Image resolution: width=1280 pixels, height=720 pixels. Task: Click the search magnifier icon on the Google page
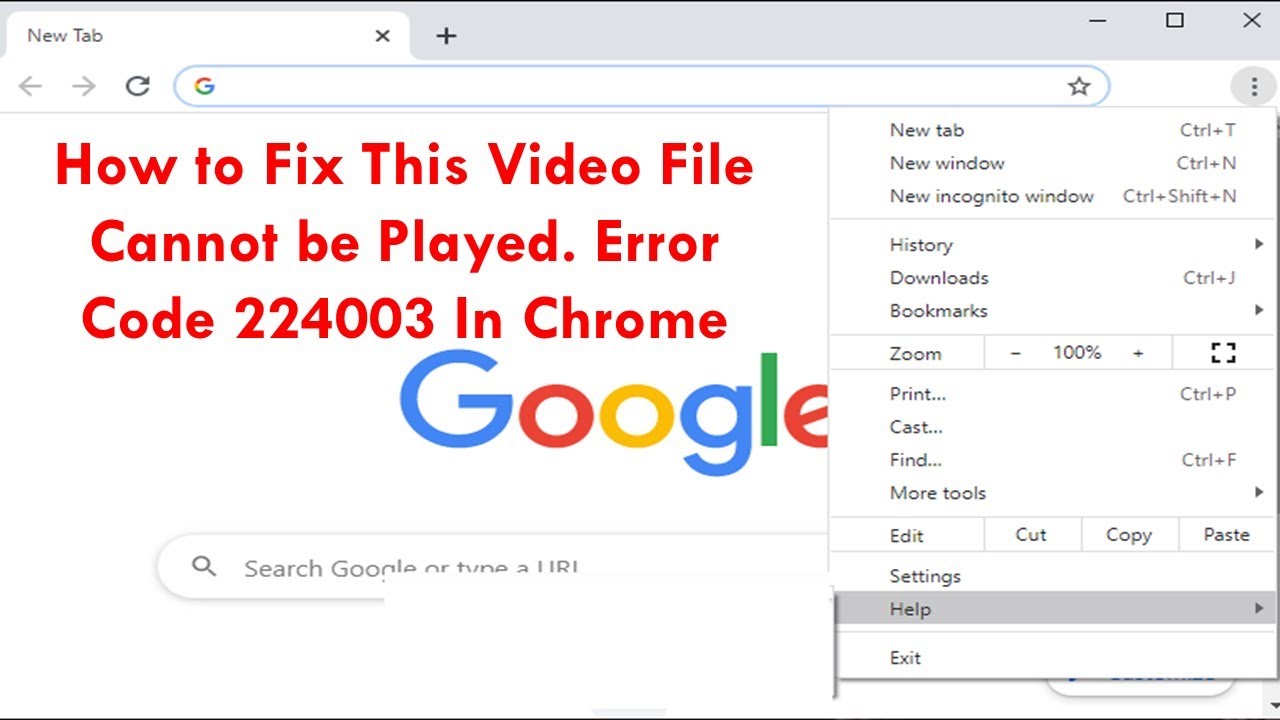[x=204, y=567]
